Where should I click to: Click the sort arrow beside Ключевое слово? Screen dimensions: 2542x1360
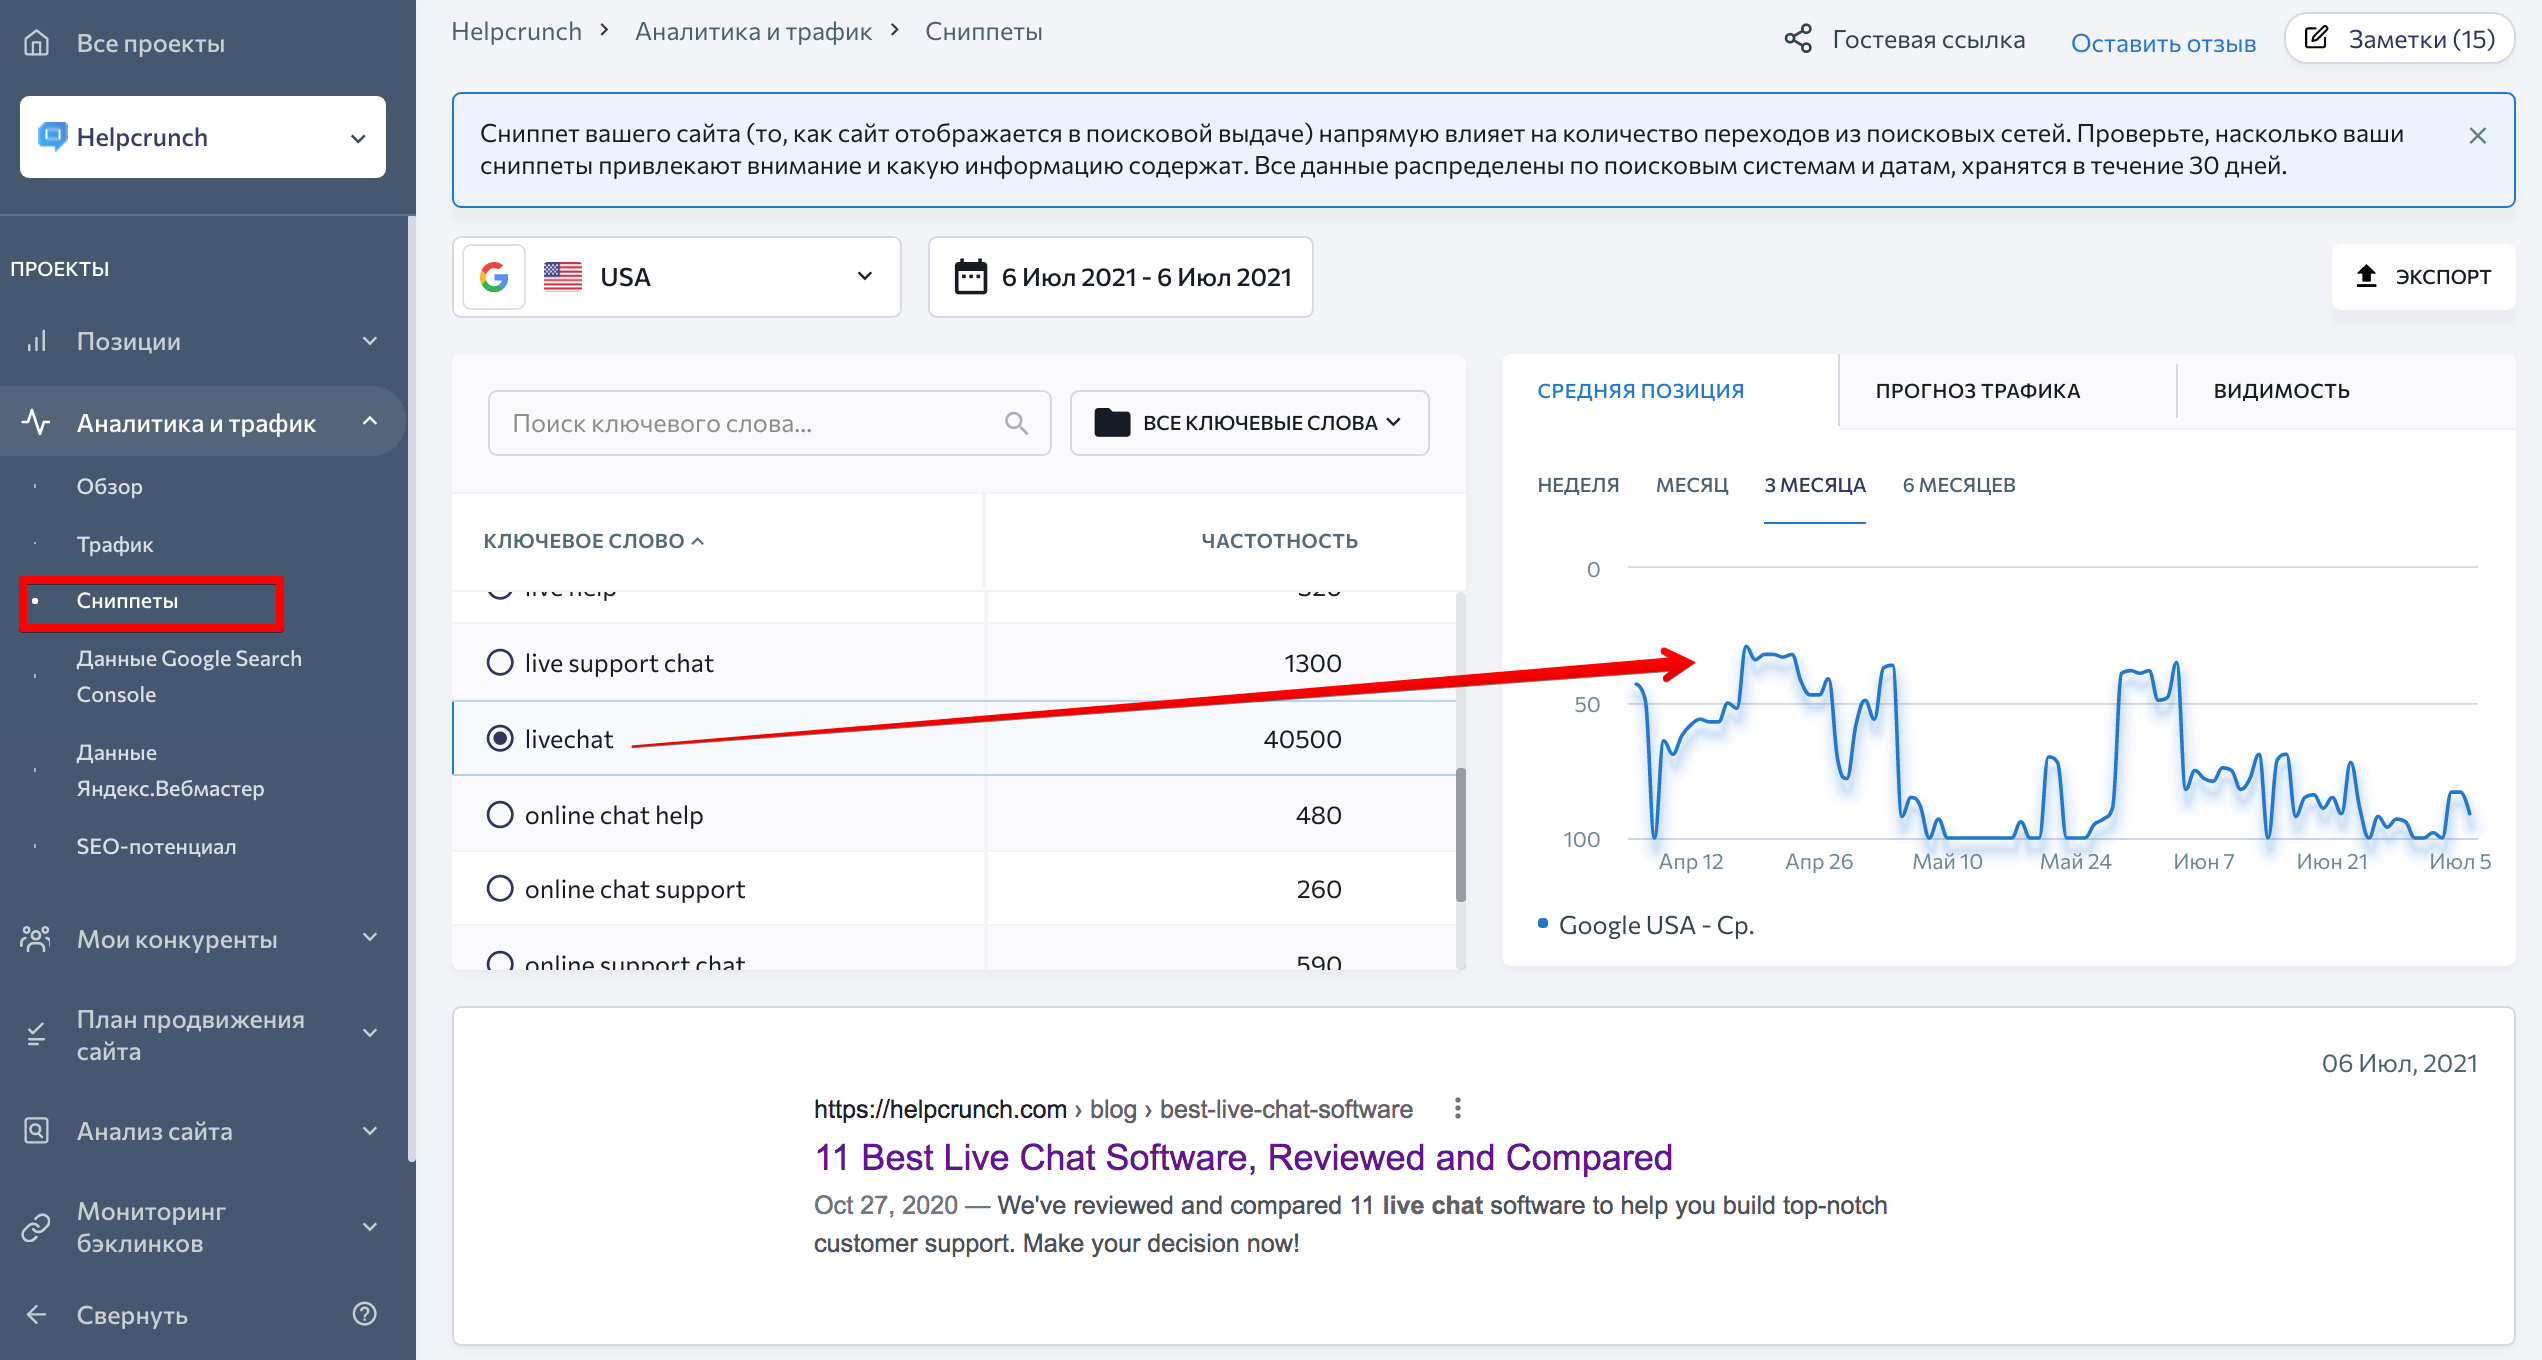[698, 541]
